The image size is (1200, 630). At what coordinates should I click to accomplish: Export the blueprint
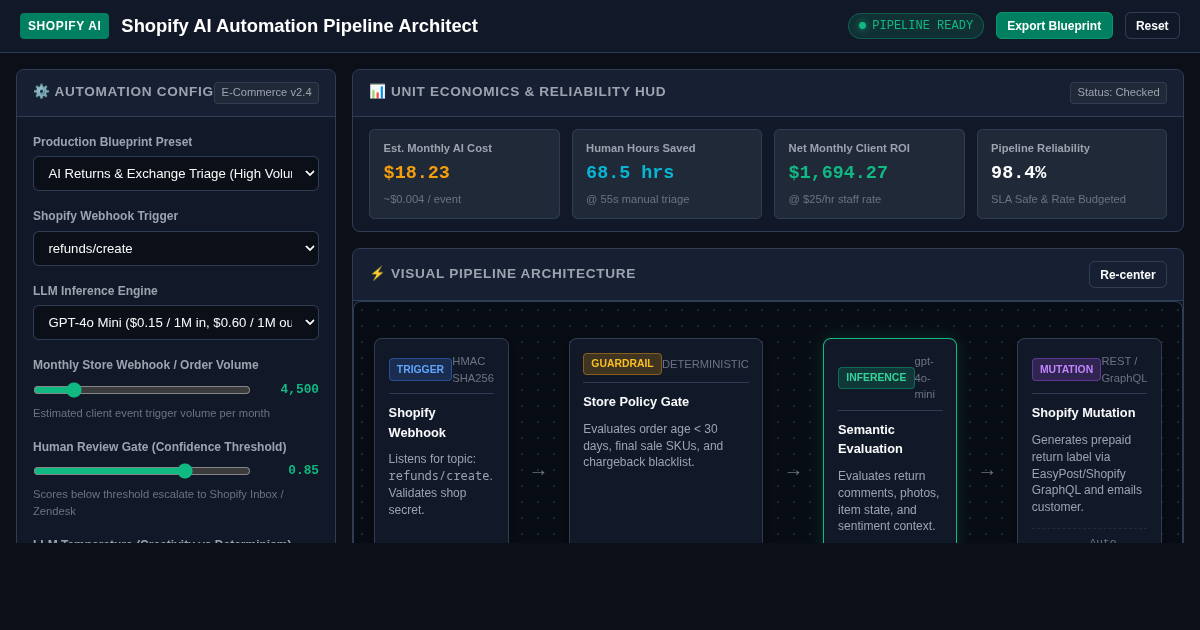(x=1054, y=26)
